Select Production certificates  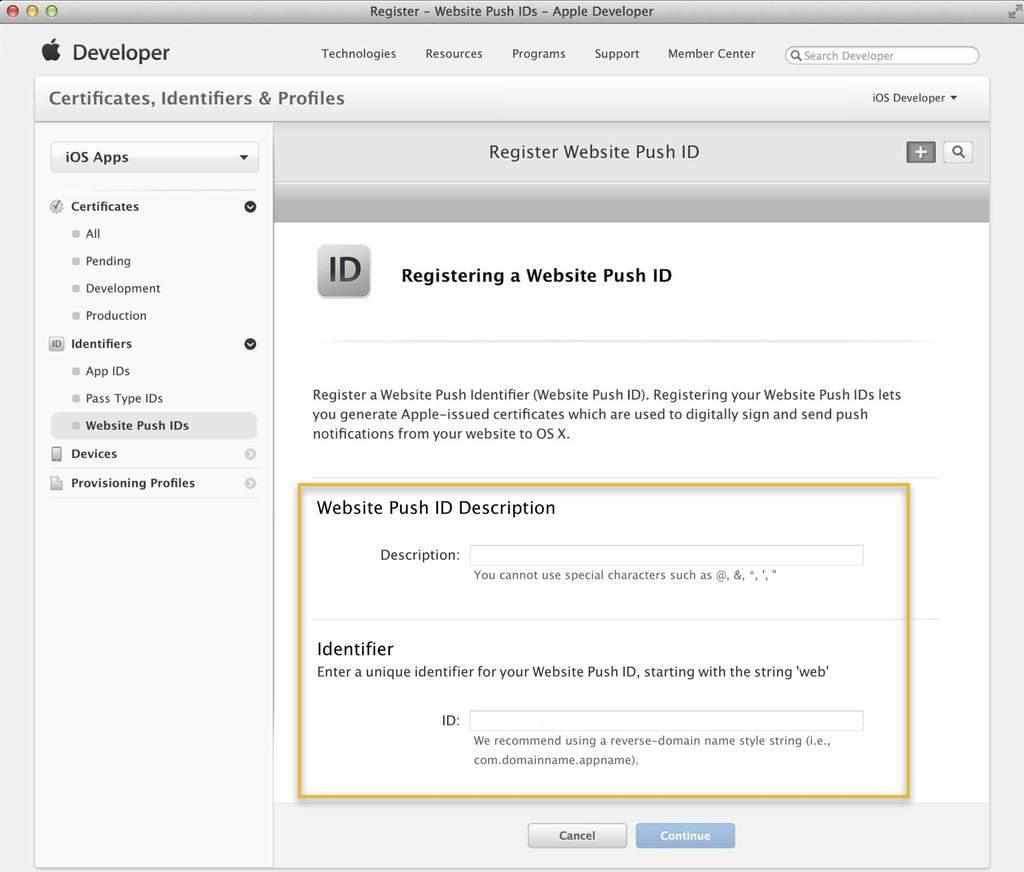coord(116,315)
